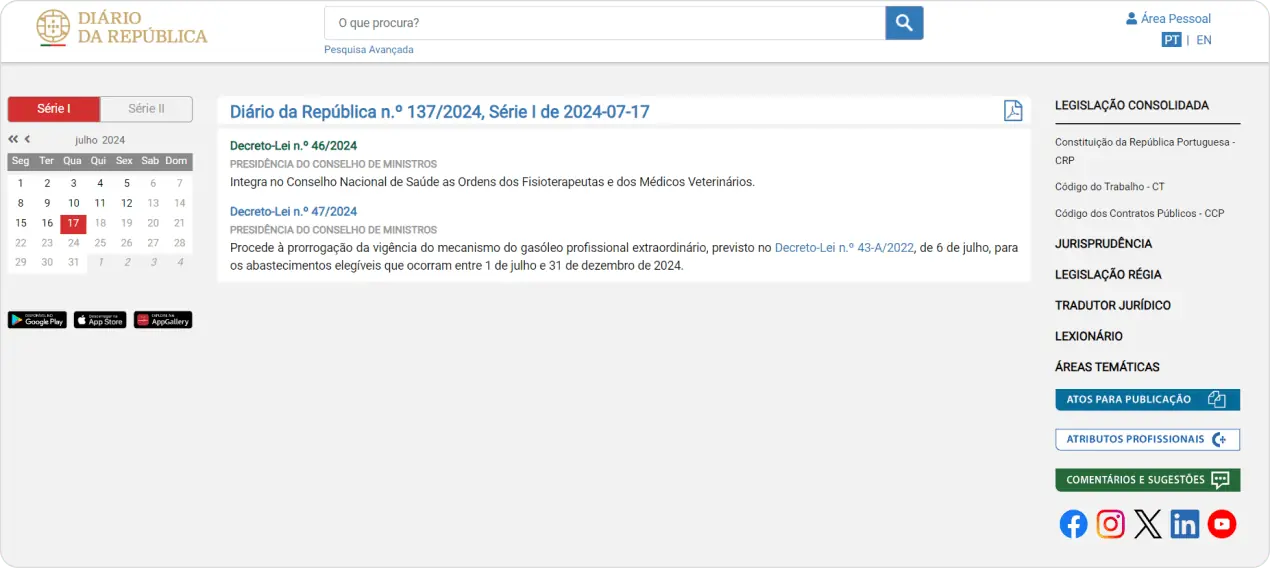Click the Diário da República logo
The image size is (1270, 568).
121,28
